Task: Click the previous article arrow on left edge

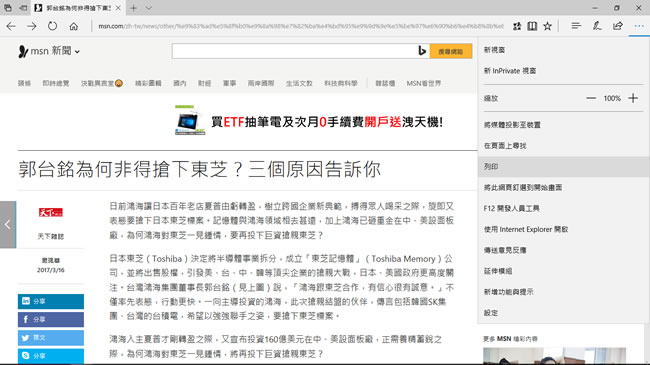Action: [x=8, y=225]
